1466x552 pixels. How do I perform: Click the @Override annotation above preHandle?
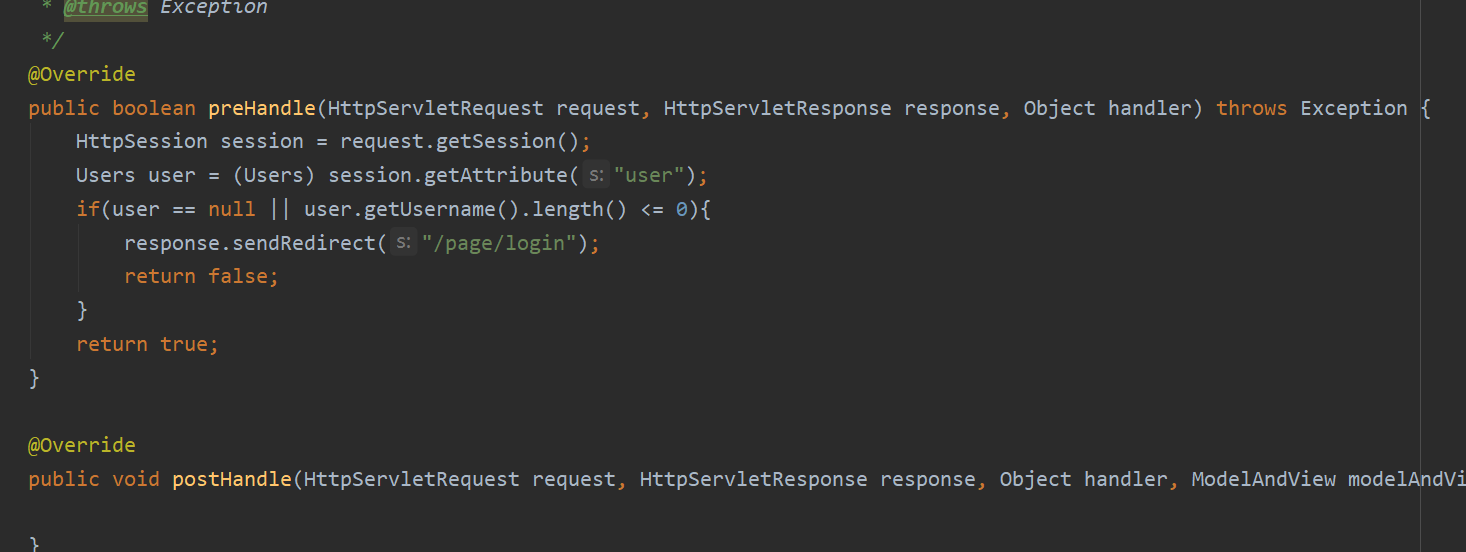[x=82, y=74]
